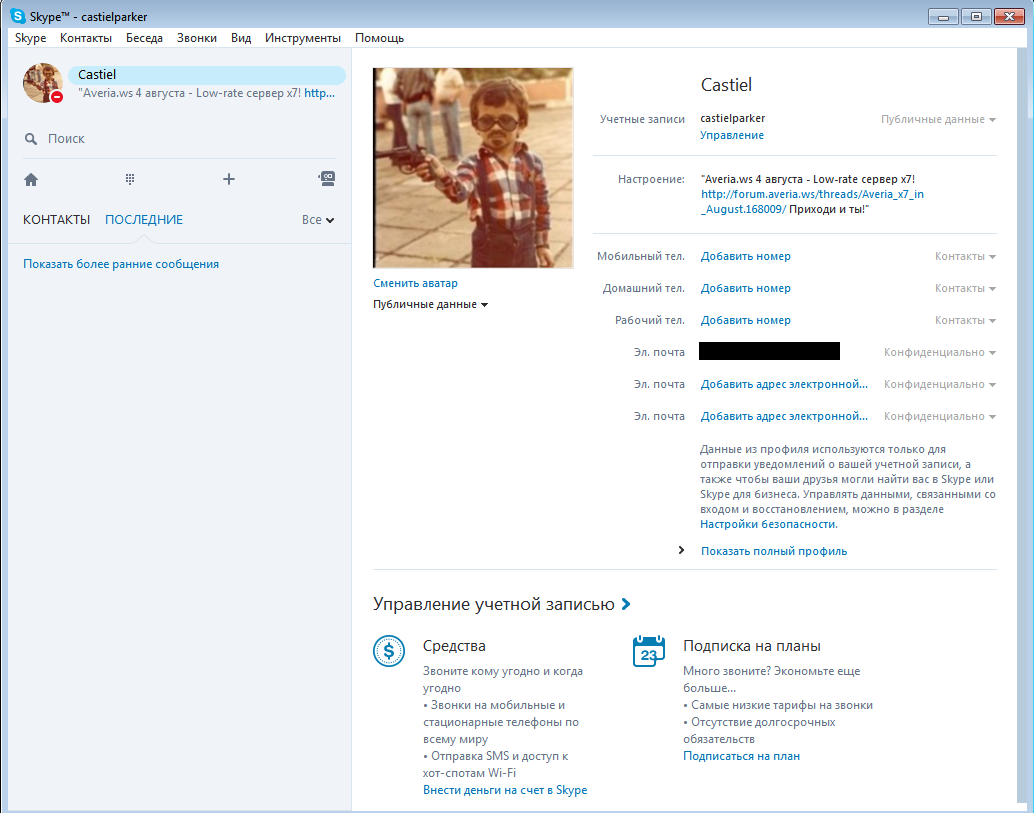The width and height of the screenshot is (1034, 813).
Task: Open the Все filter dropdown
Action: [318, 220]
